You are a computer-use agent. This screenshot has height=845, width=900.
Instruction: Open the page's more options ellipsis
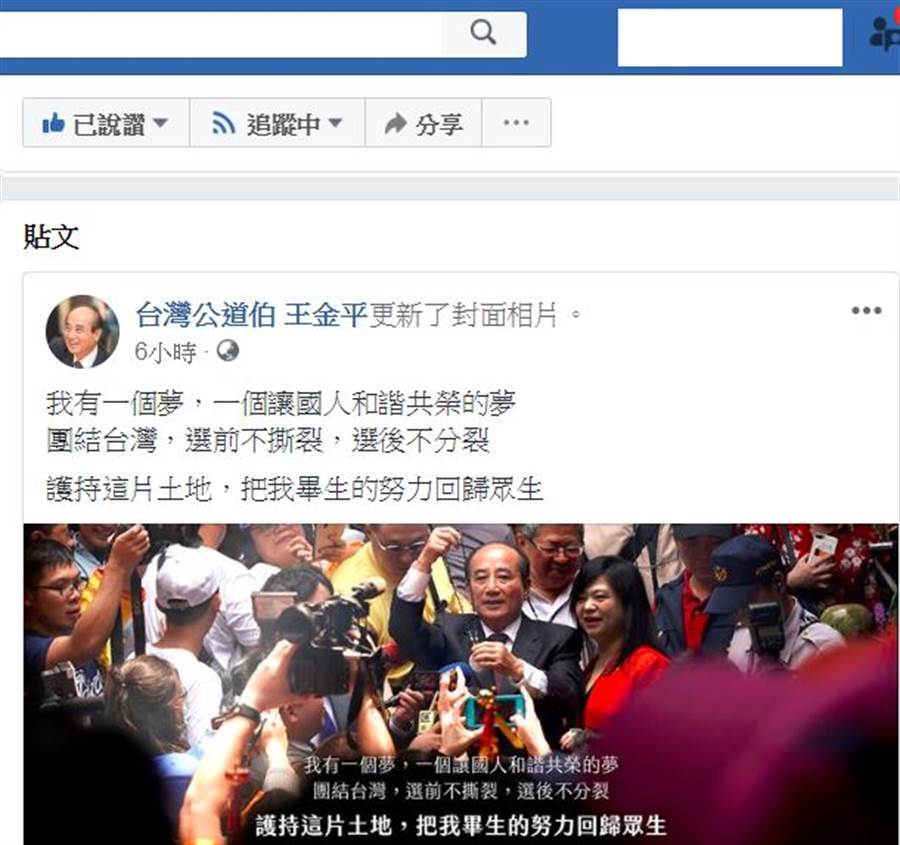pyautogui.click(x=516, y=122)
